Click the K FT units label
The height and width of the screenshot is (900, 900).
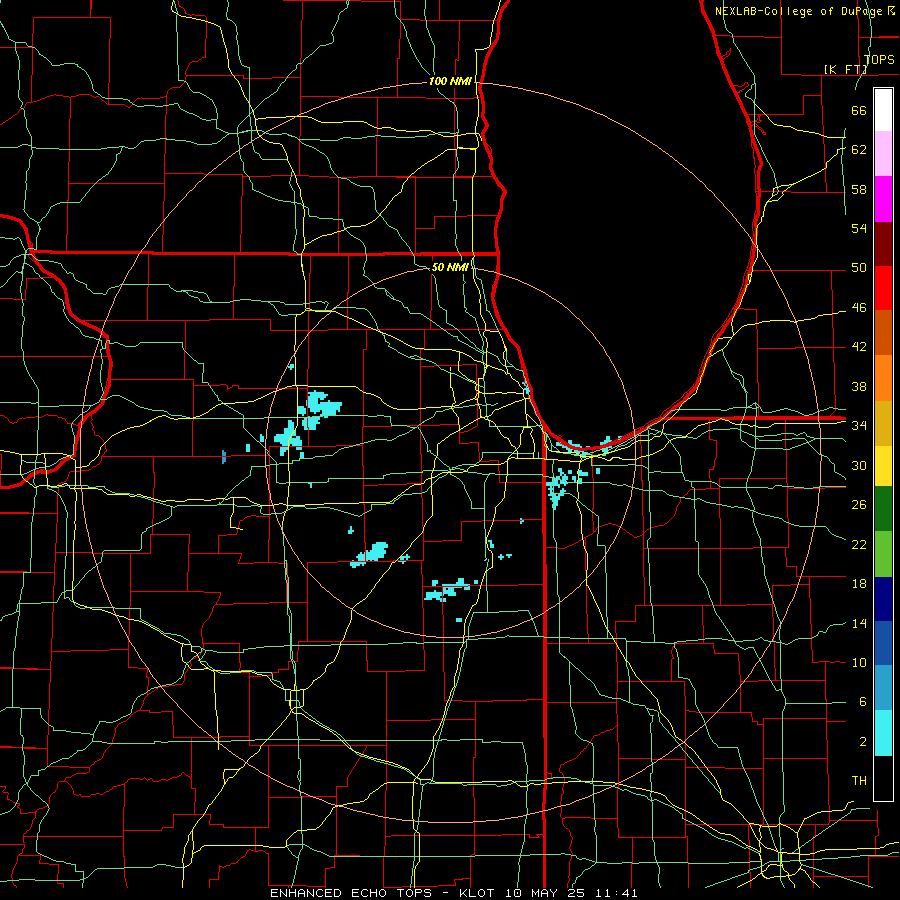[845, 69]
